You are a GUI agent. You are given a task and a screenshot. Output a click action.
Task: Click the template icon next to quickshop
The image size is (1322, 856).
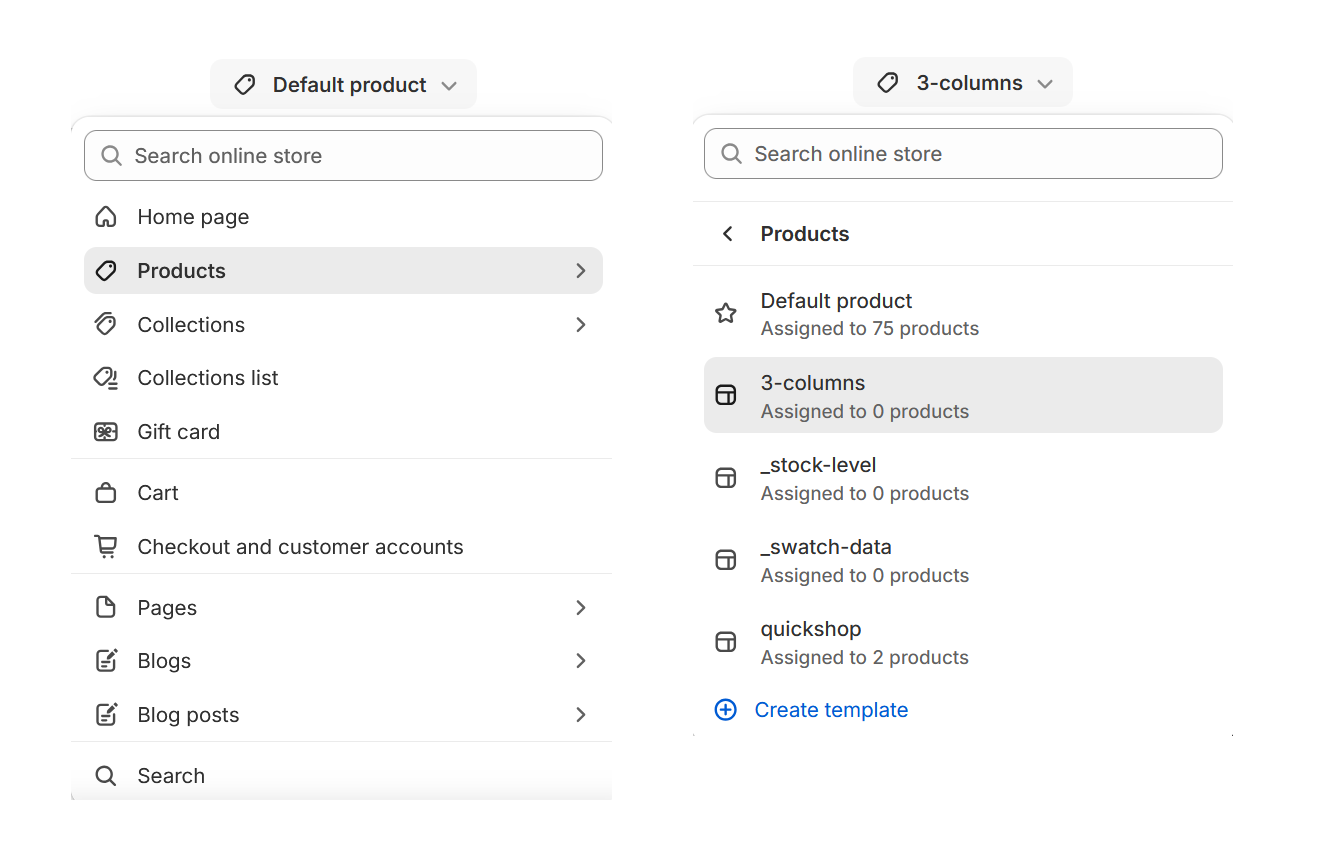pyautogui.click(x=725, y=641)
